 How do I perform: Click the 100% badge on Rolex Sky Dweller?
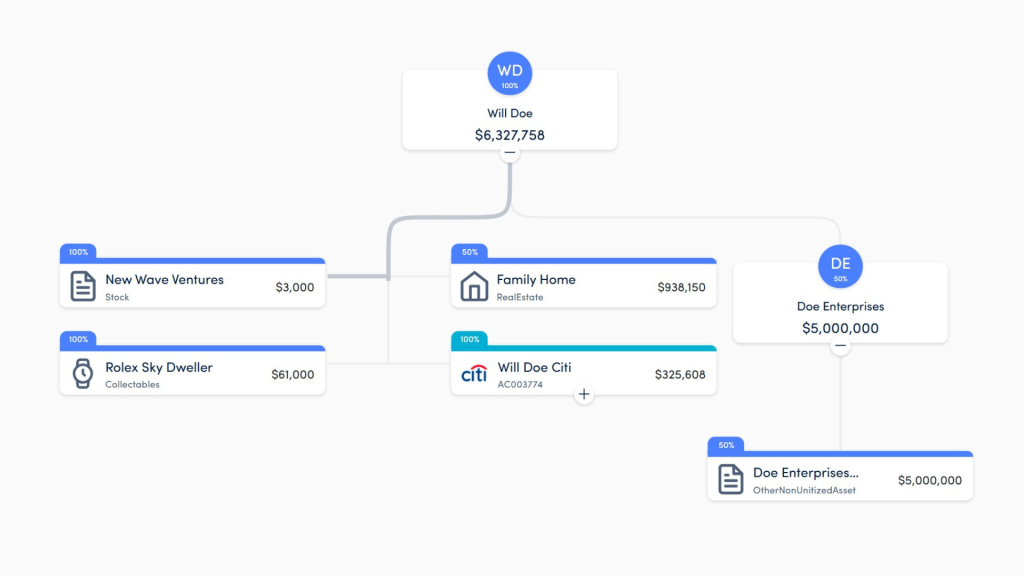coord(78,339)
